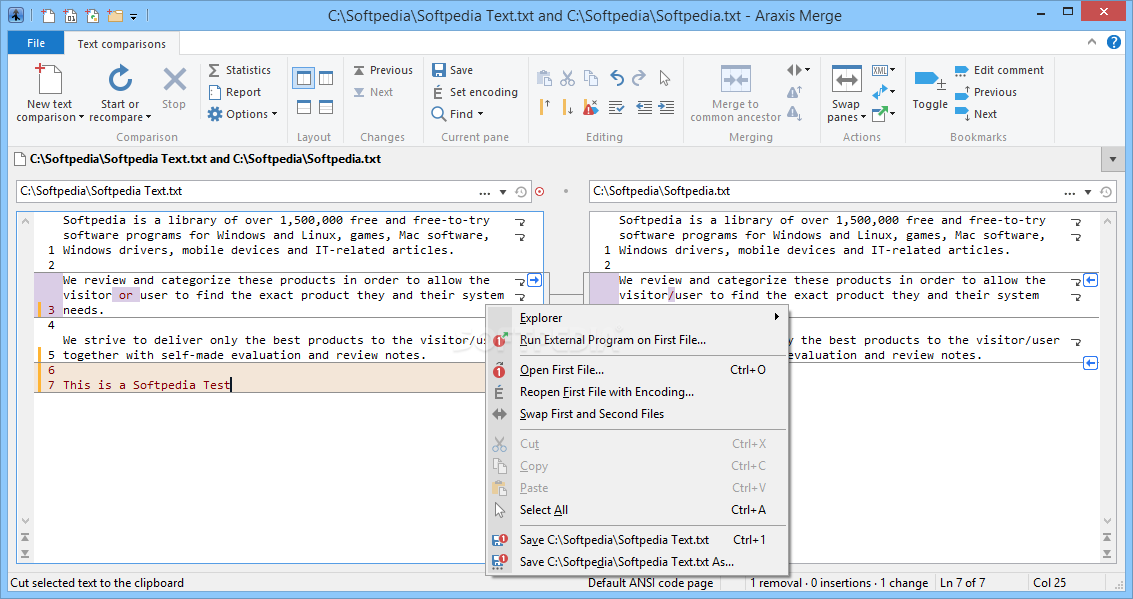The width and height of the screenshot is (1133, 599).
Task: Choose Open First File menu item
Action: click(637, 370)
